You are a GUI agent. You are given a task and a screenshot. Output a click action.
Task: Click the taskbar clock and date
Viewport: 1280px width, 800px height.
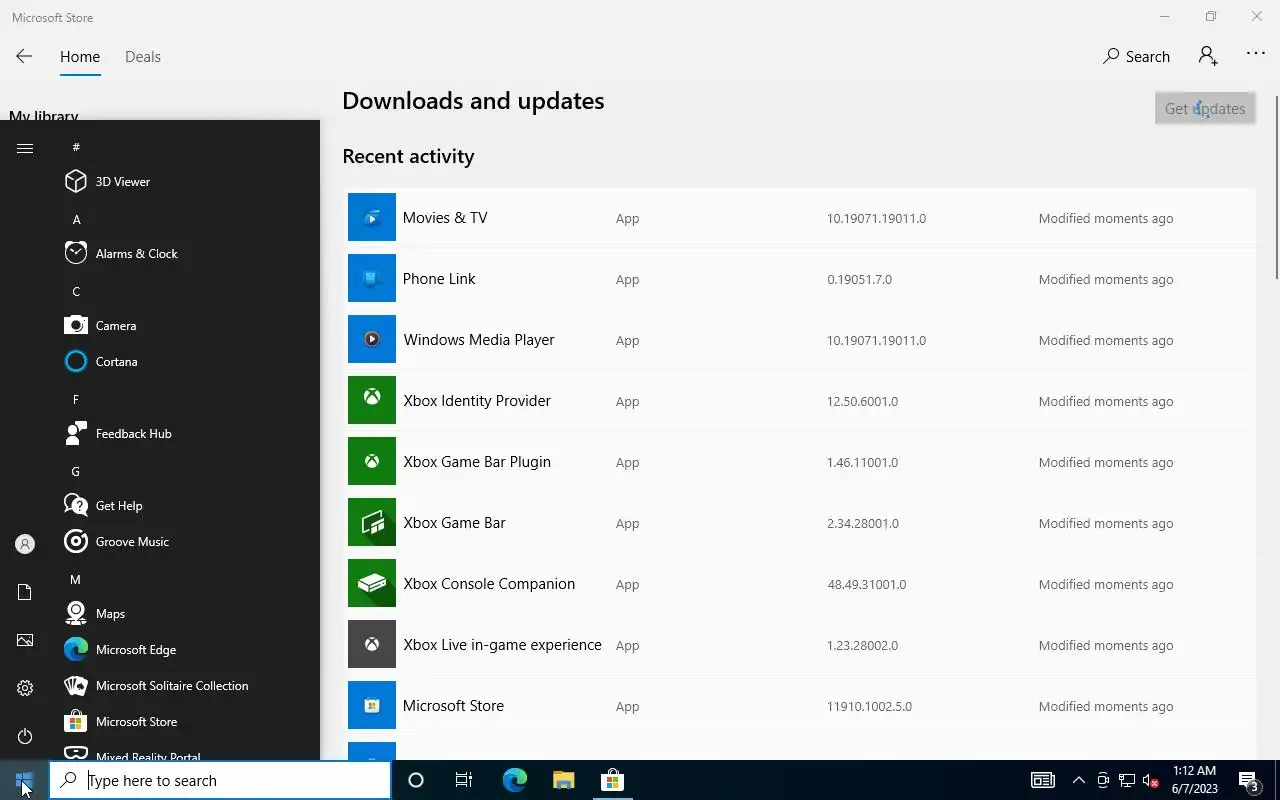[1193, 780]
